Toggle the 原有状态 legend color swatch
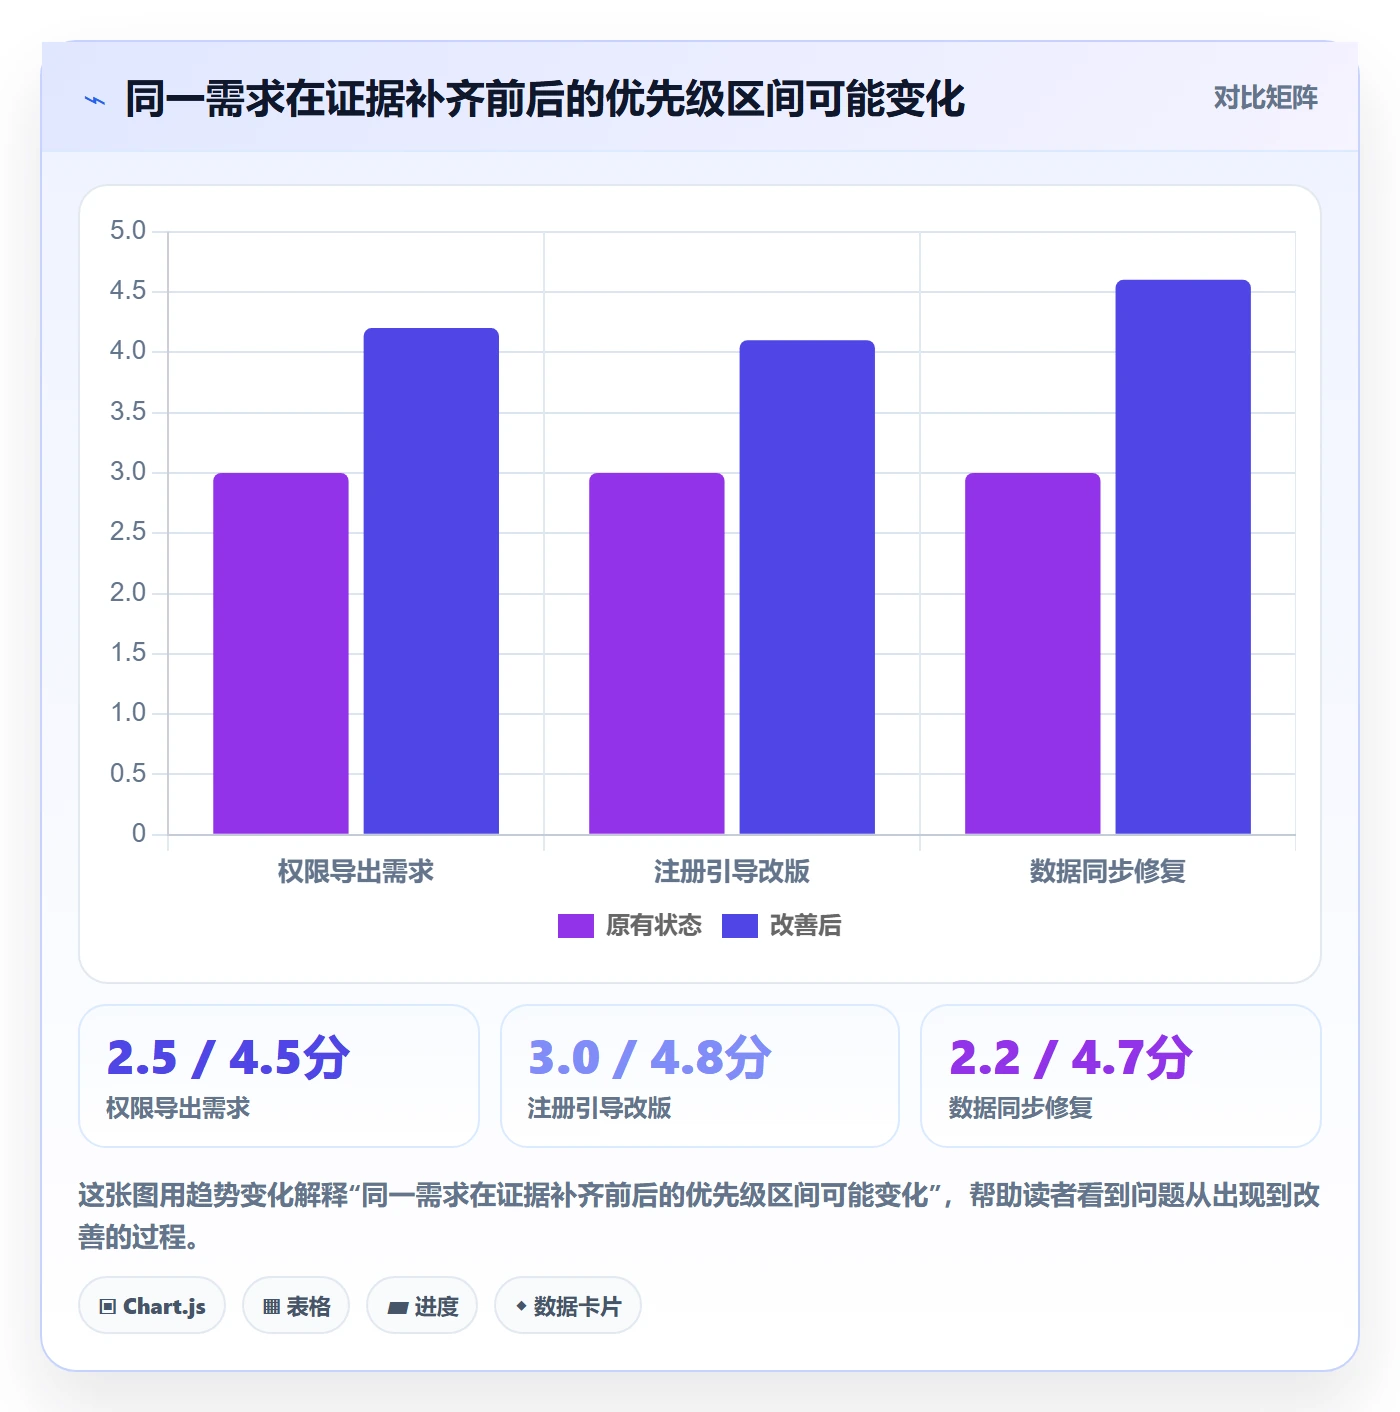The image size is (1400, 1412). pos(575,926)
